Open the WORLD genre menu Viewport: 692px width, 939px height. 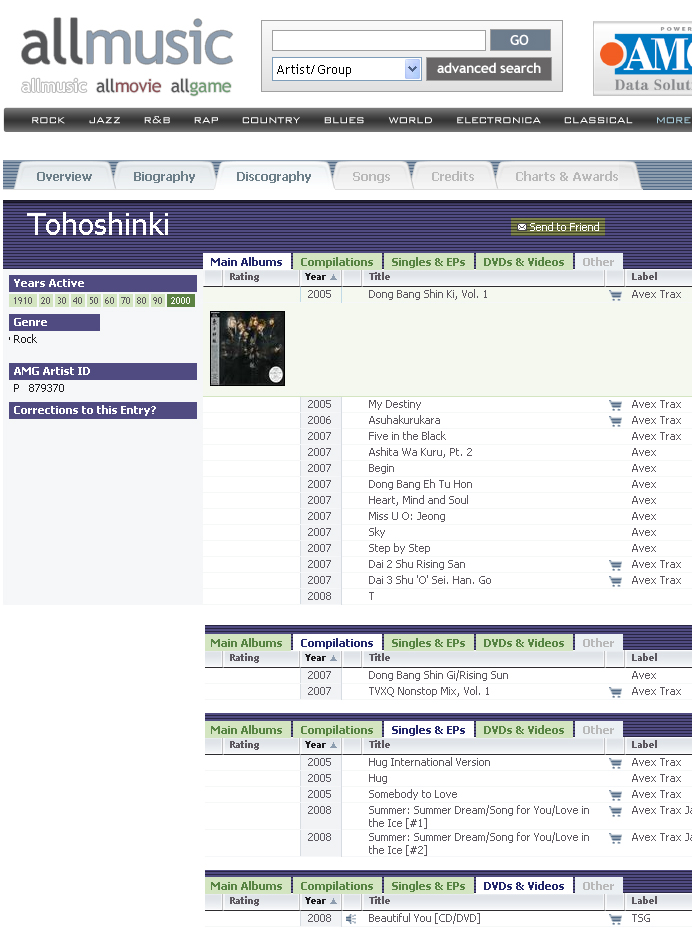coord(411,120)
